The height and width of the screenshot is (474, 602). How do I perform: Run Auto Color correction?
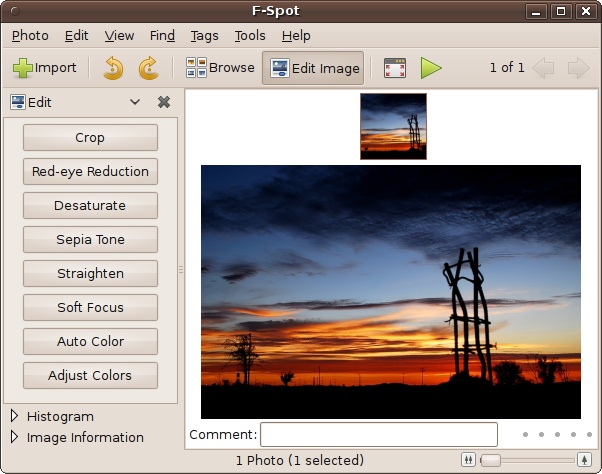pyautogui.click(x=90, y=341)
